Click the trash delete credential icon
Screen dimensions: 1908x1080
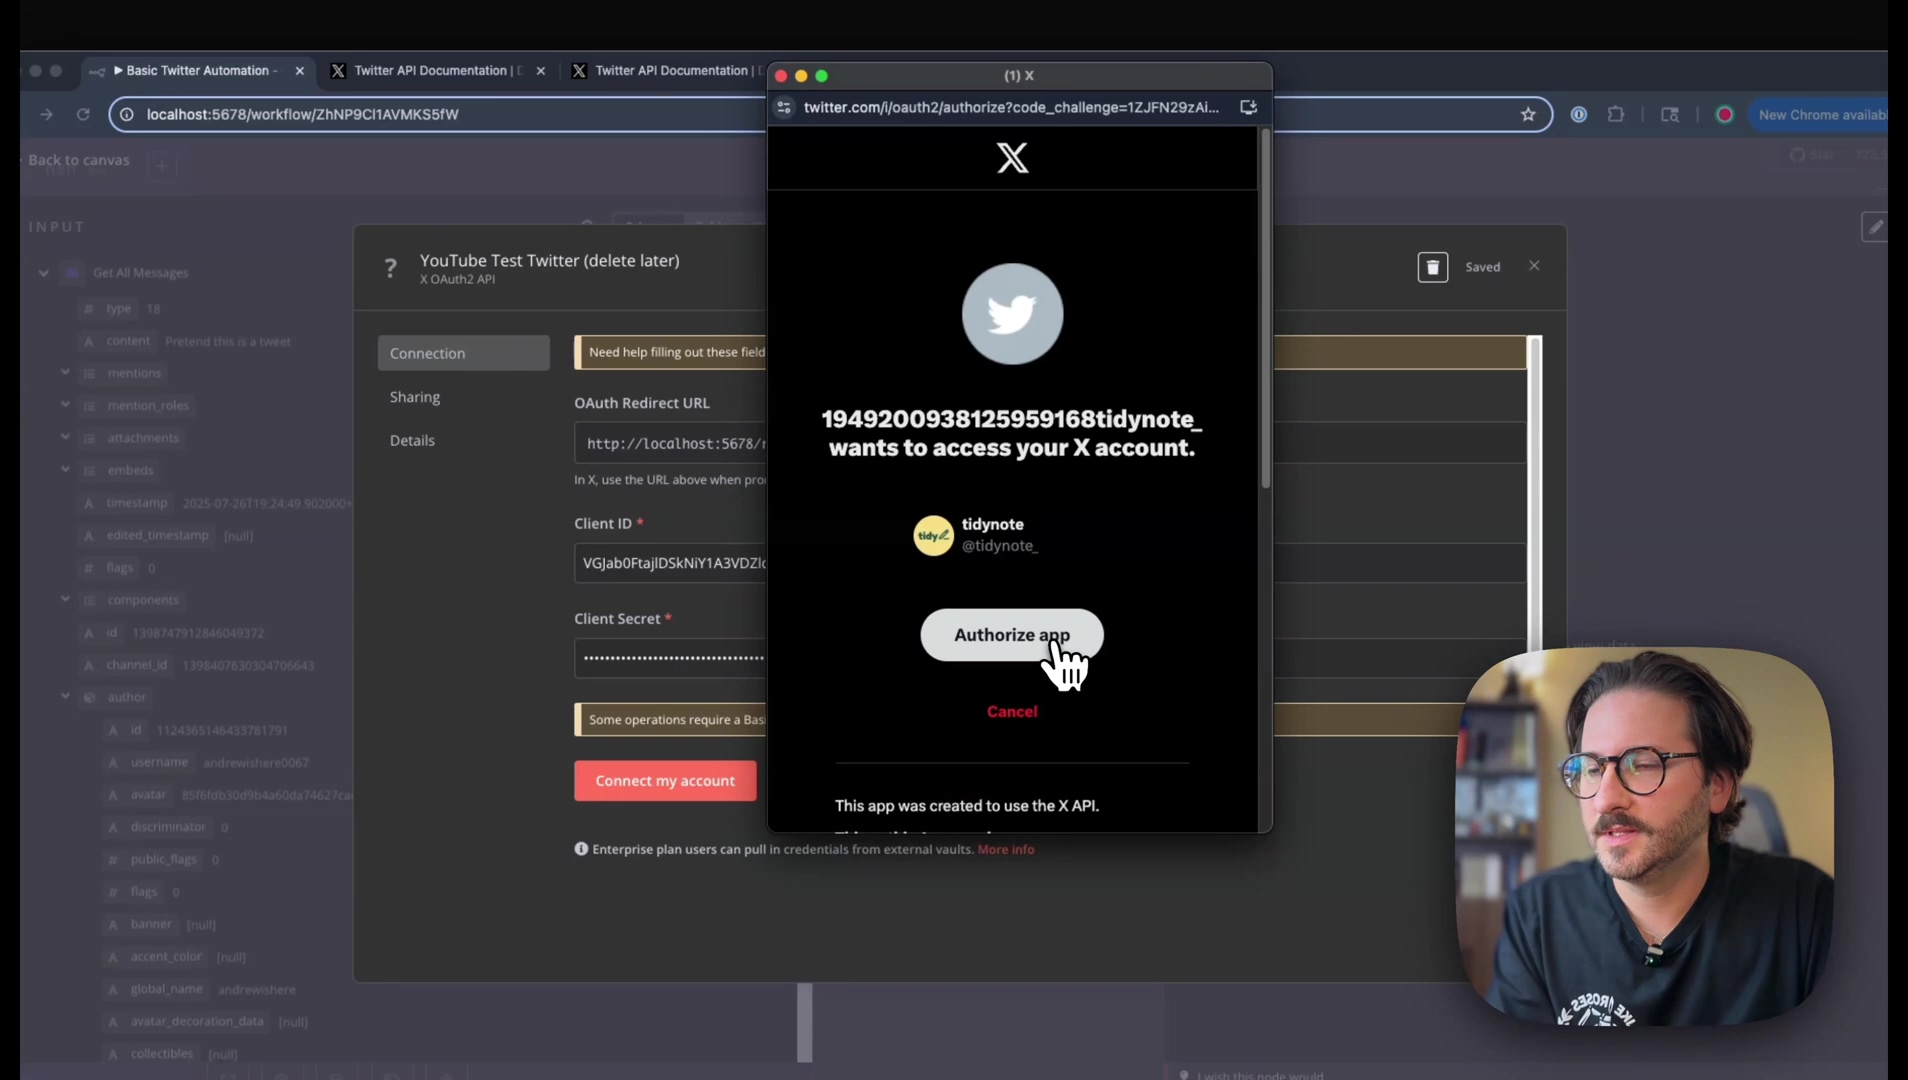tap(1432, 267)
